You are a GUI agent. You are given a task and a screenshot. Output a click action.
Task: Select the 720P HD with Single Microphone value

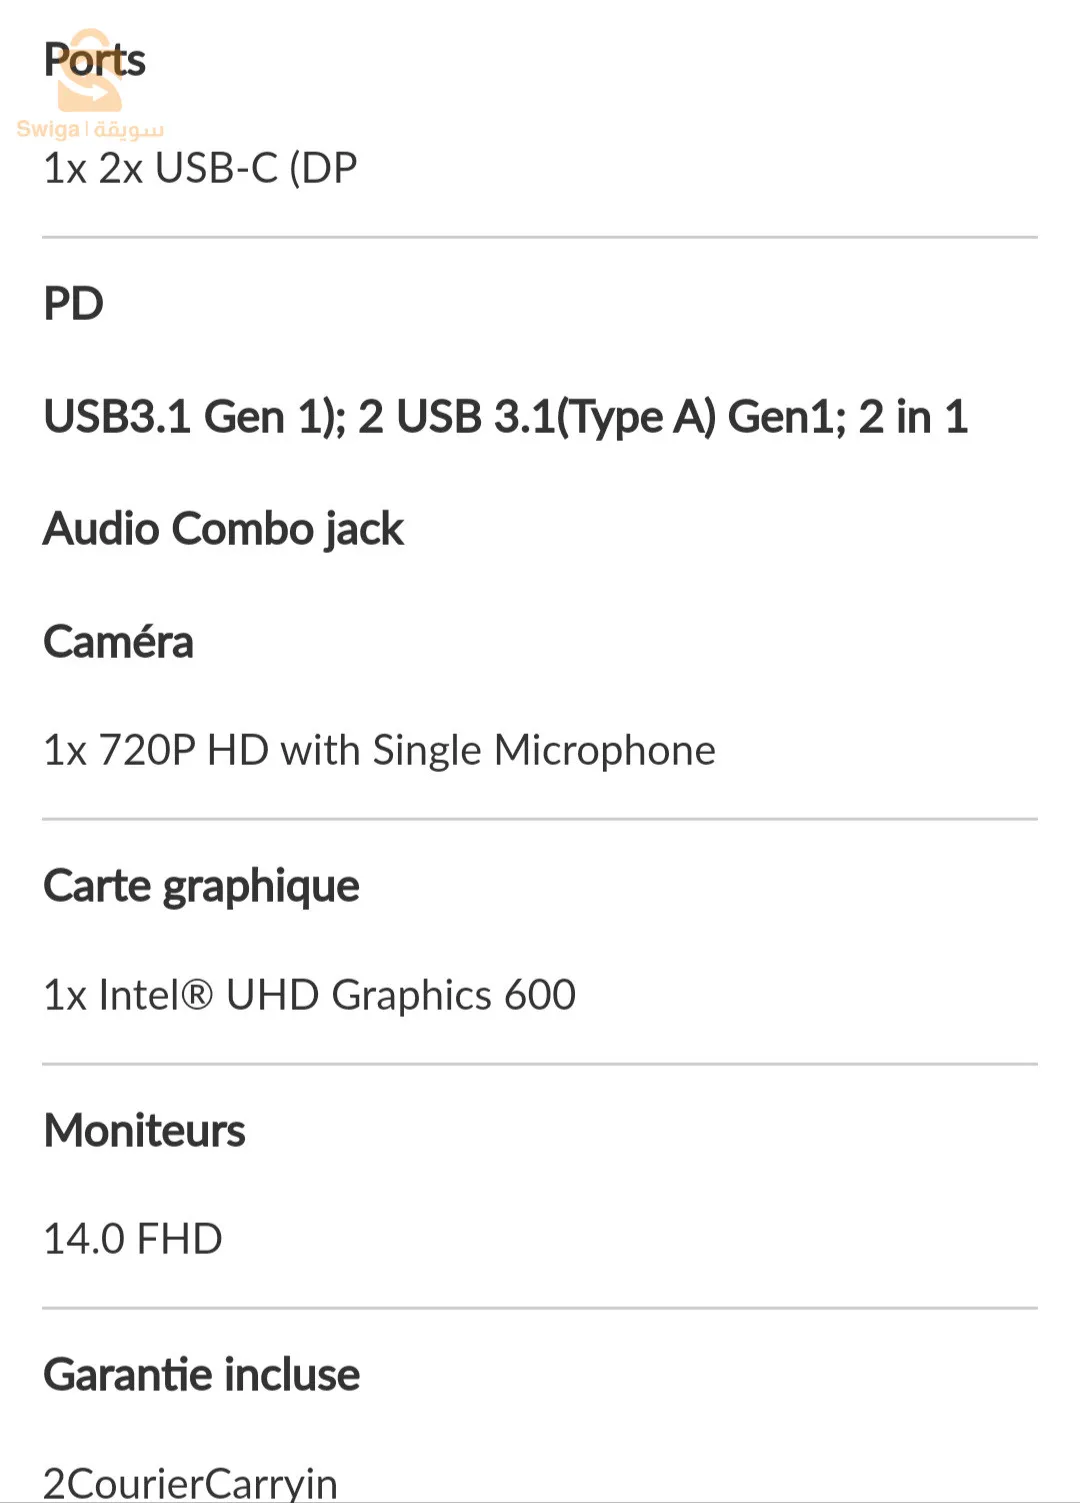379,750
